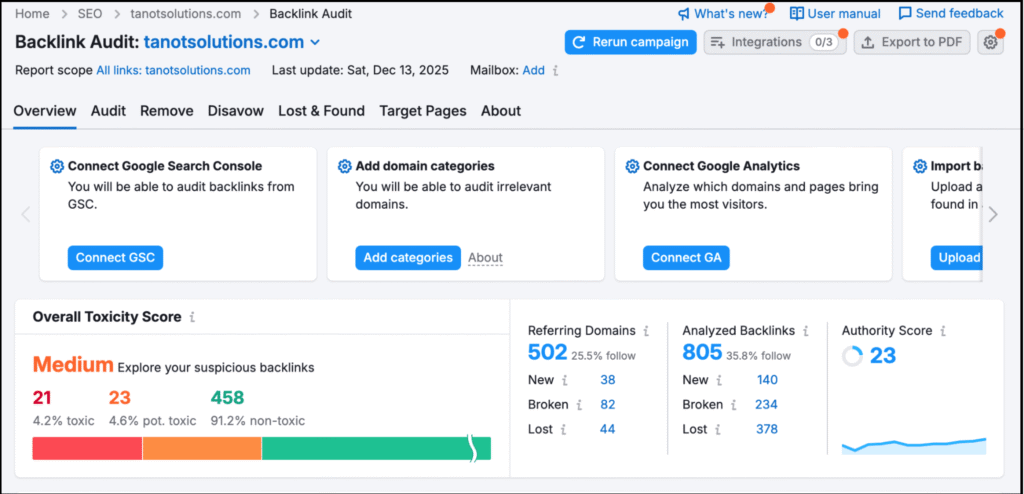Click the red toxic segment of toxicity bar
This screenshot has height=494, width=1024.
coord(88,449)
